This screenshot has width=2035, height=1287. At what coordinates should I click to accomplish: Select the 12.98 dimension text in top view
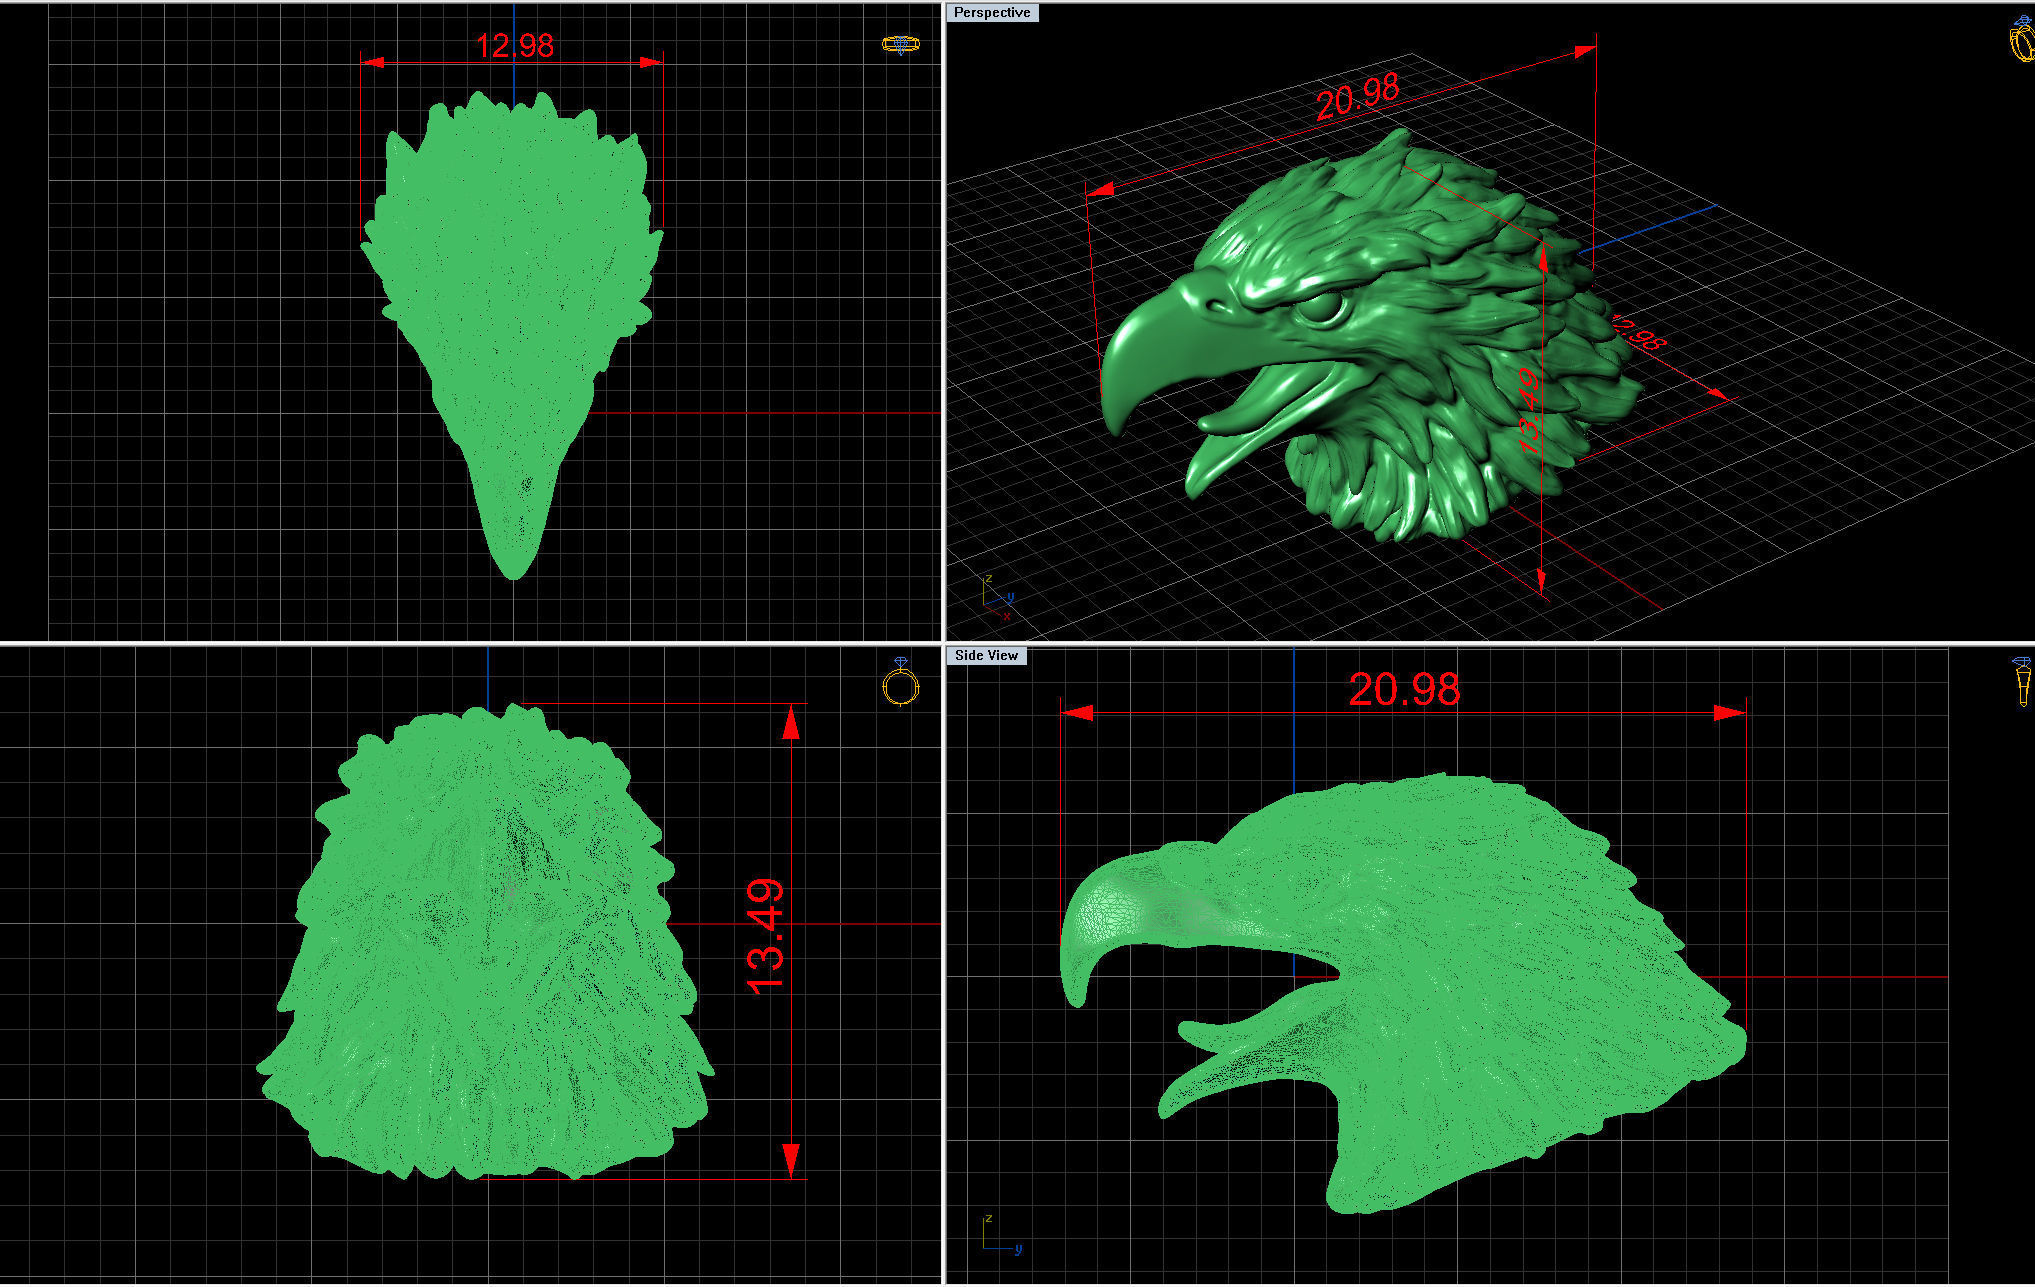point(514,46)
